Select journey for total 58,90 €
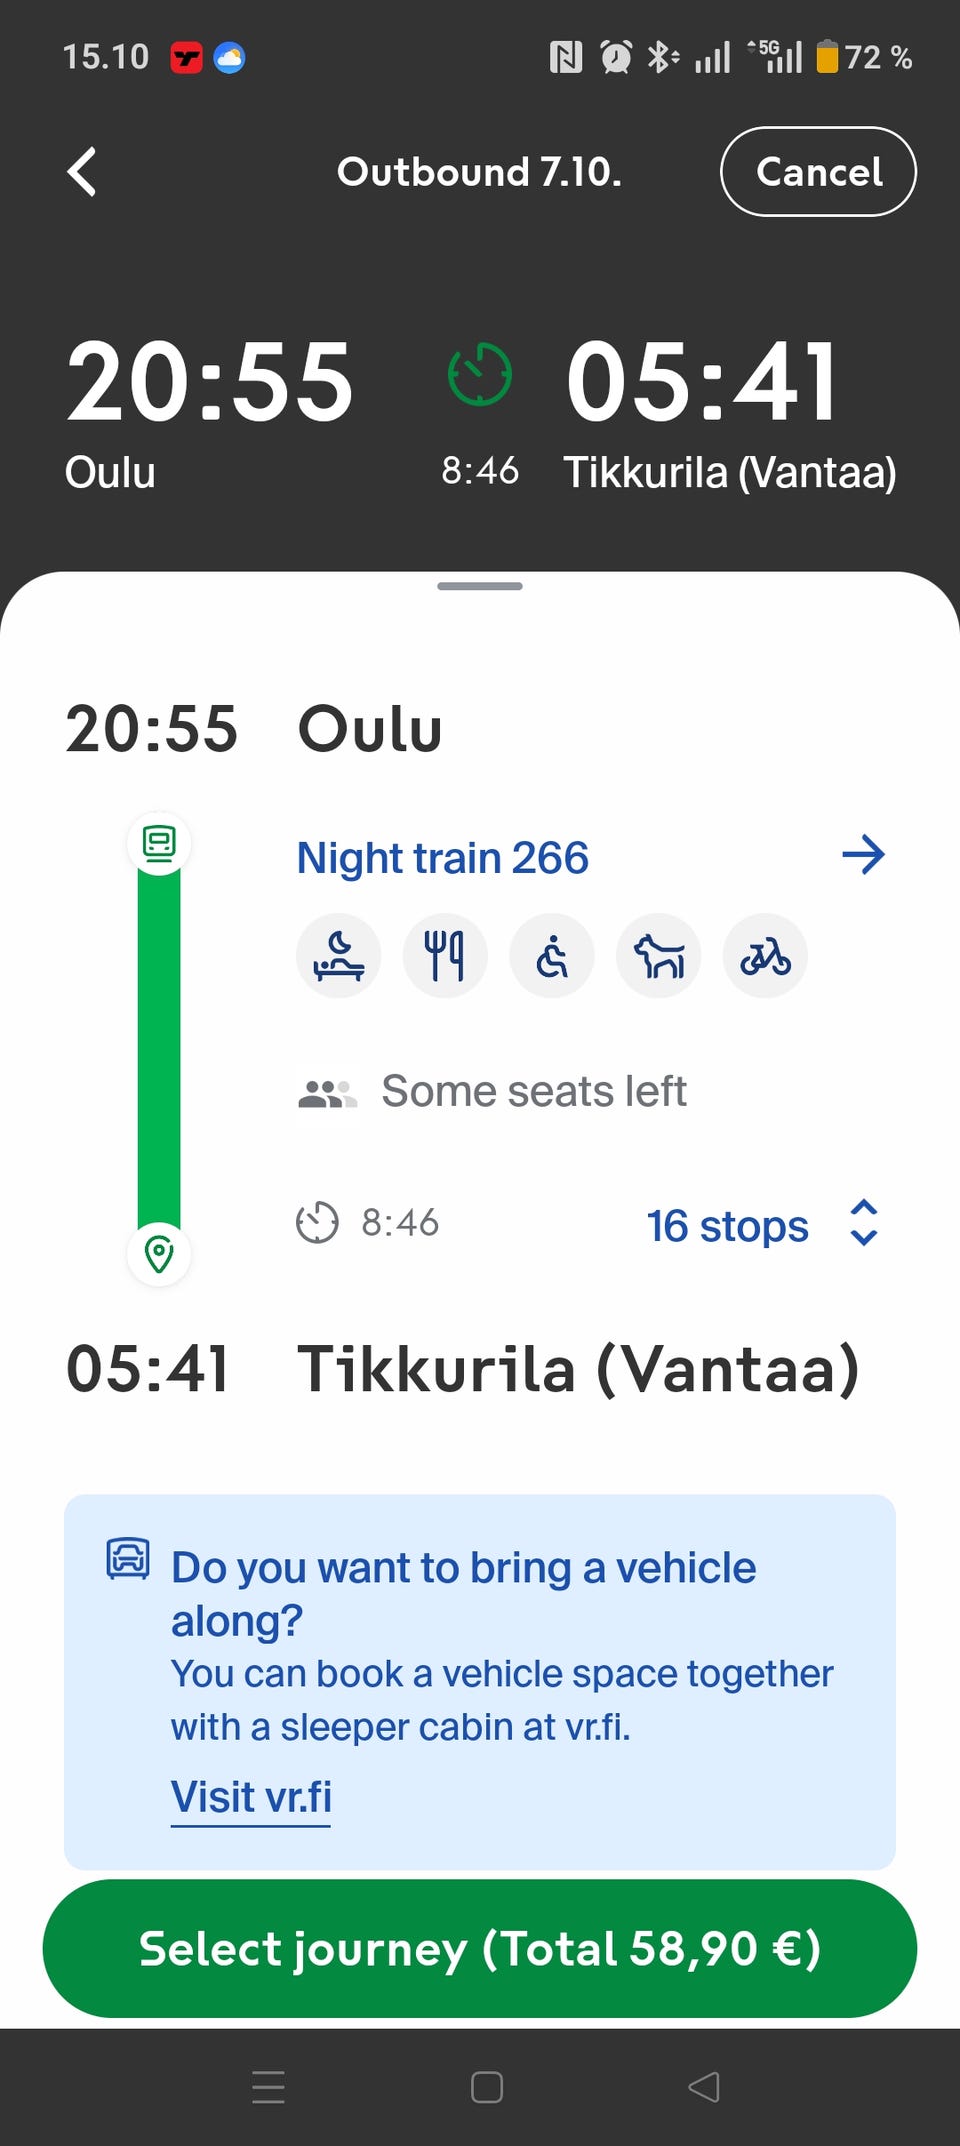The image size is (960, 2146). click(480, 1948)
